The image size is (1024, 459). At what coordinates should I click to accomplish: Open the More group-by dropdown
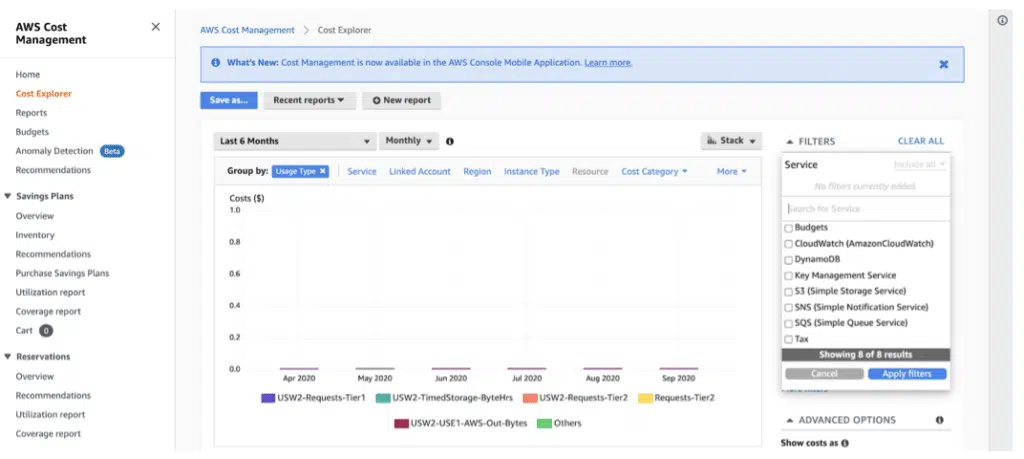click(731, 171)
